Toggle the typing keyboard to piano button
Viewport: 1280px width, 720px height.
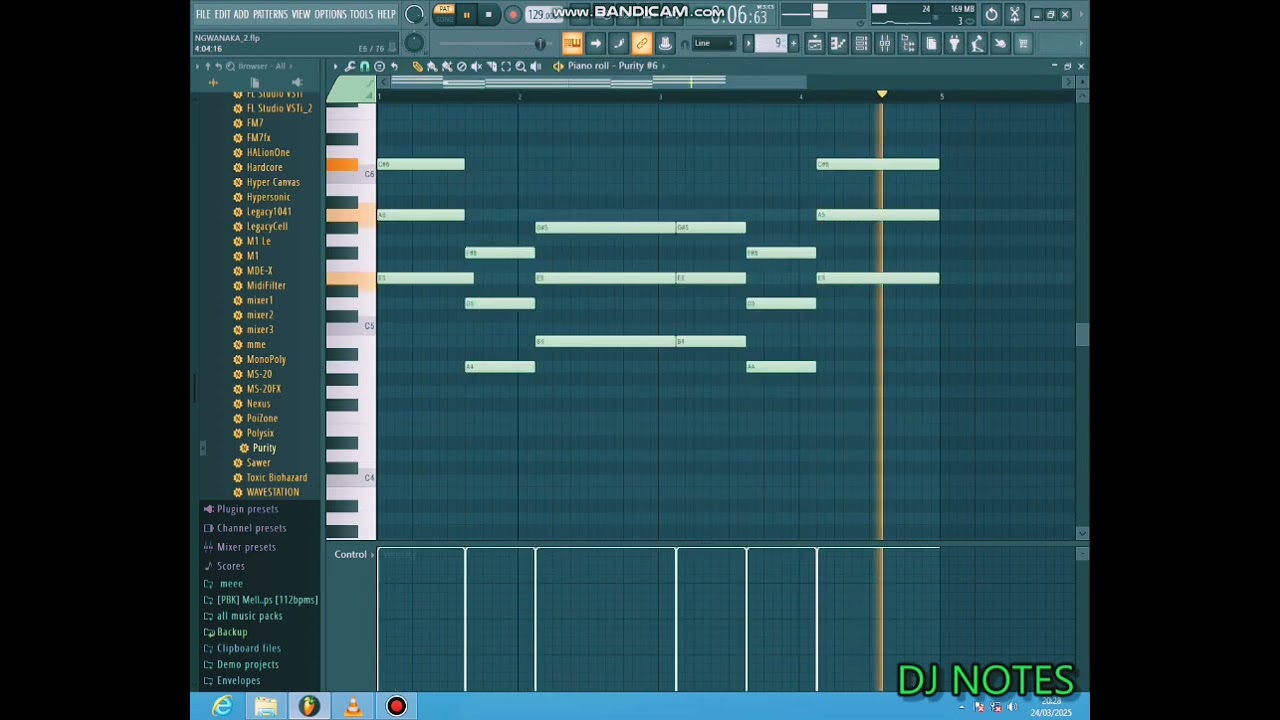point(573,43)
